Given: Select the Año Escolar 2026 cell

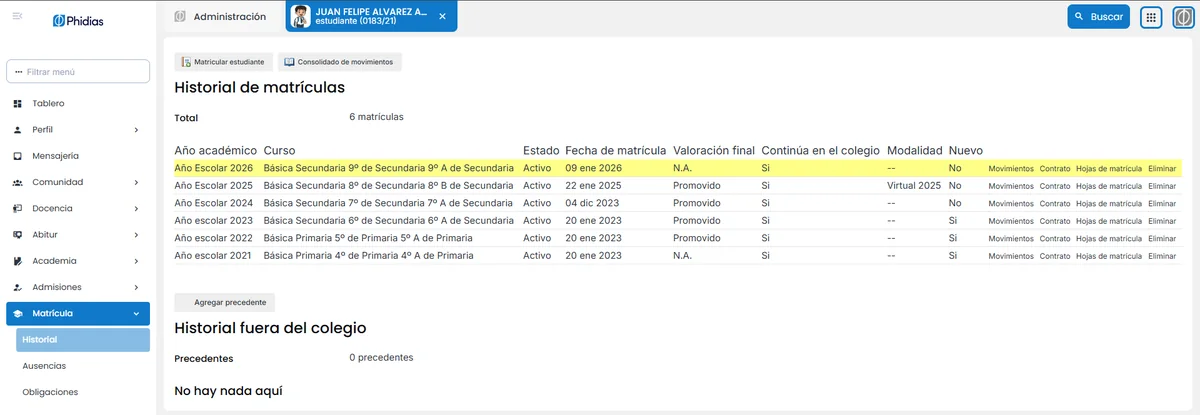Looking at the screenshot, I should pyautogui.click(x=214, y=168).
